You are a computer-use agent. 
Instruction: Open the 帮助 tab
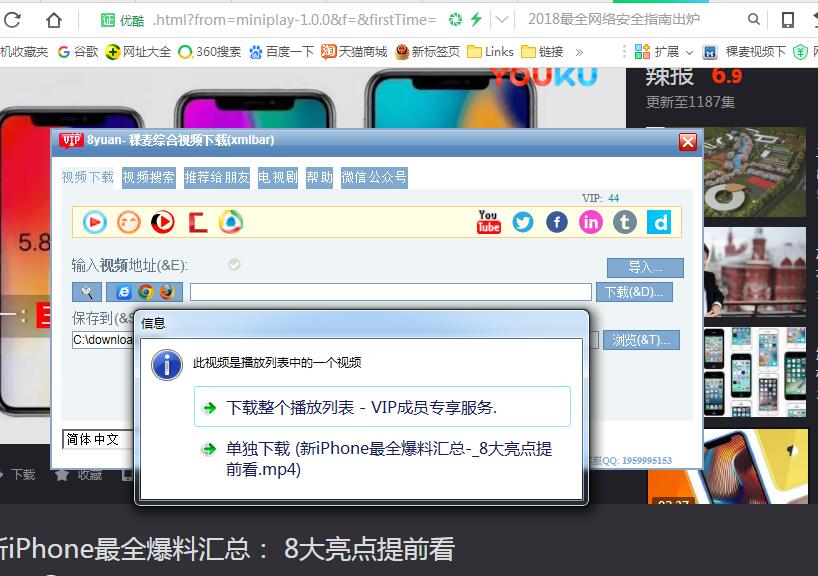319,177
